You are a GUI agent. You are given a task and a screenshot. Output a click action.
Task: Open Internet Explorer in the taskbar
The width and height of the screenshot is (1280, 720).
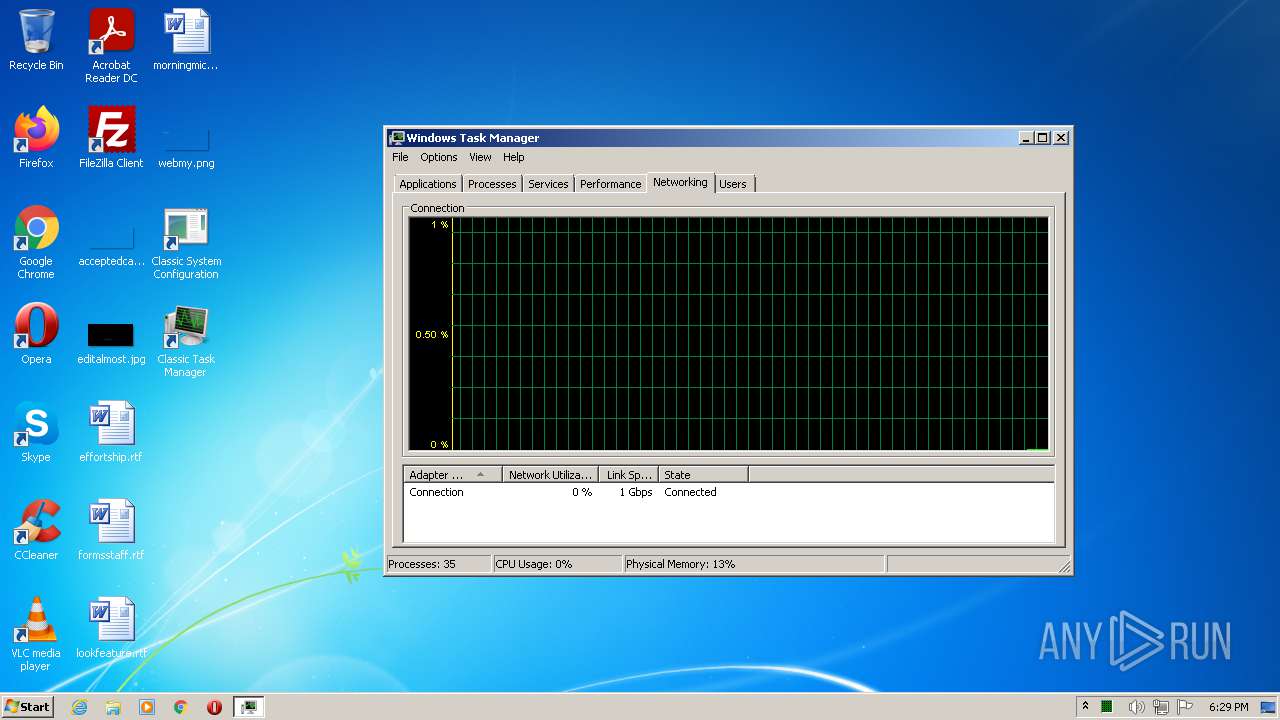(x=79, y=707)
